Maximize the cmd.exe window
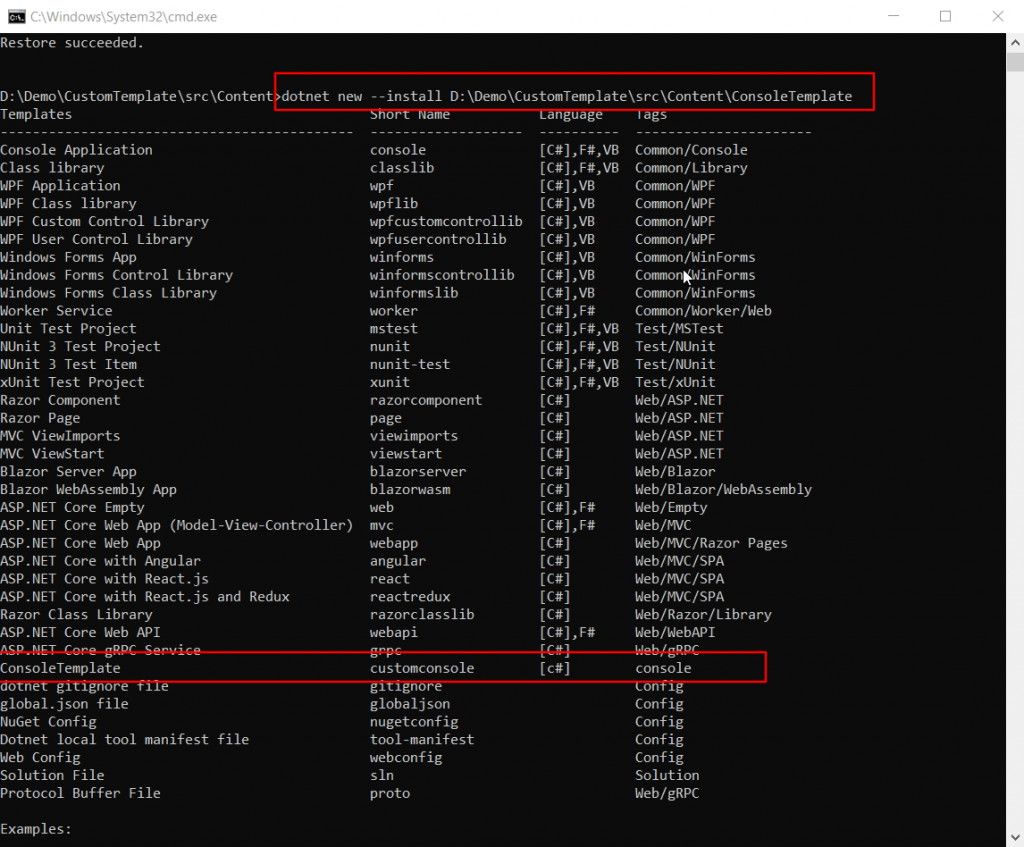This screenshot has width=1024, height=847. [945, 16]
